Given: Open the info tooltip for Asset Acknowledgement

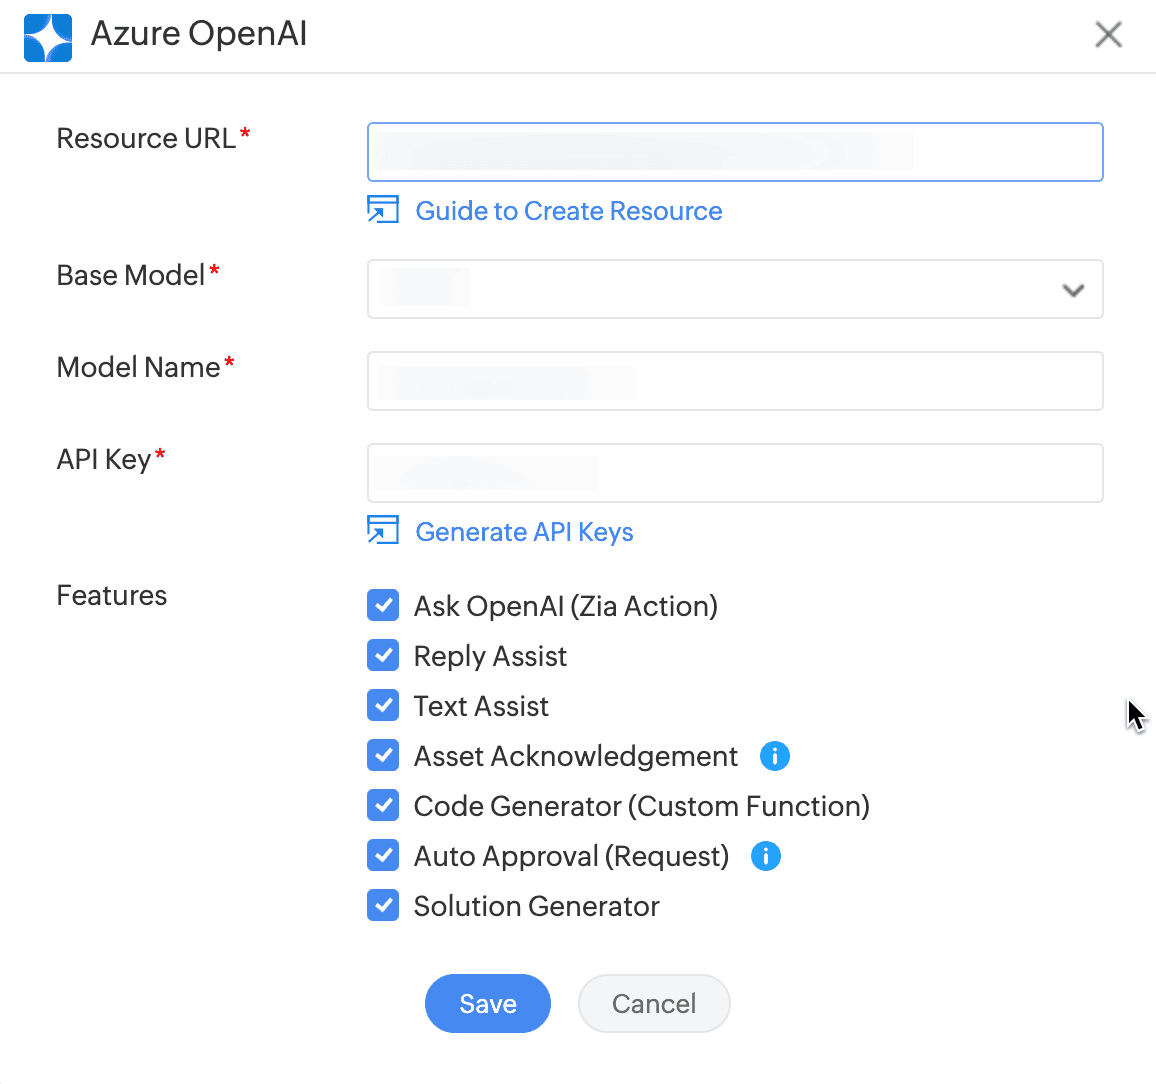Looking at the screenshot, I should [774, 756].
